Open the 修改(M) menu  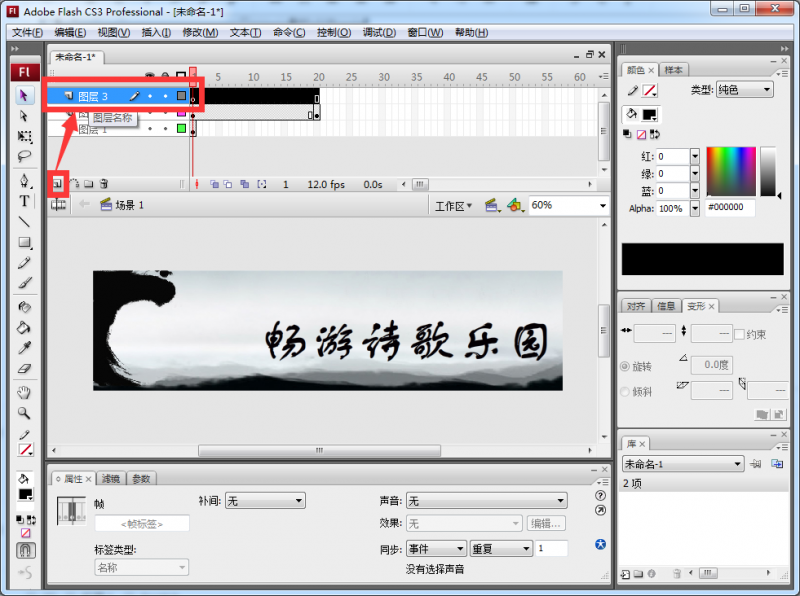[201, 33]
